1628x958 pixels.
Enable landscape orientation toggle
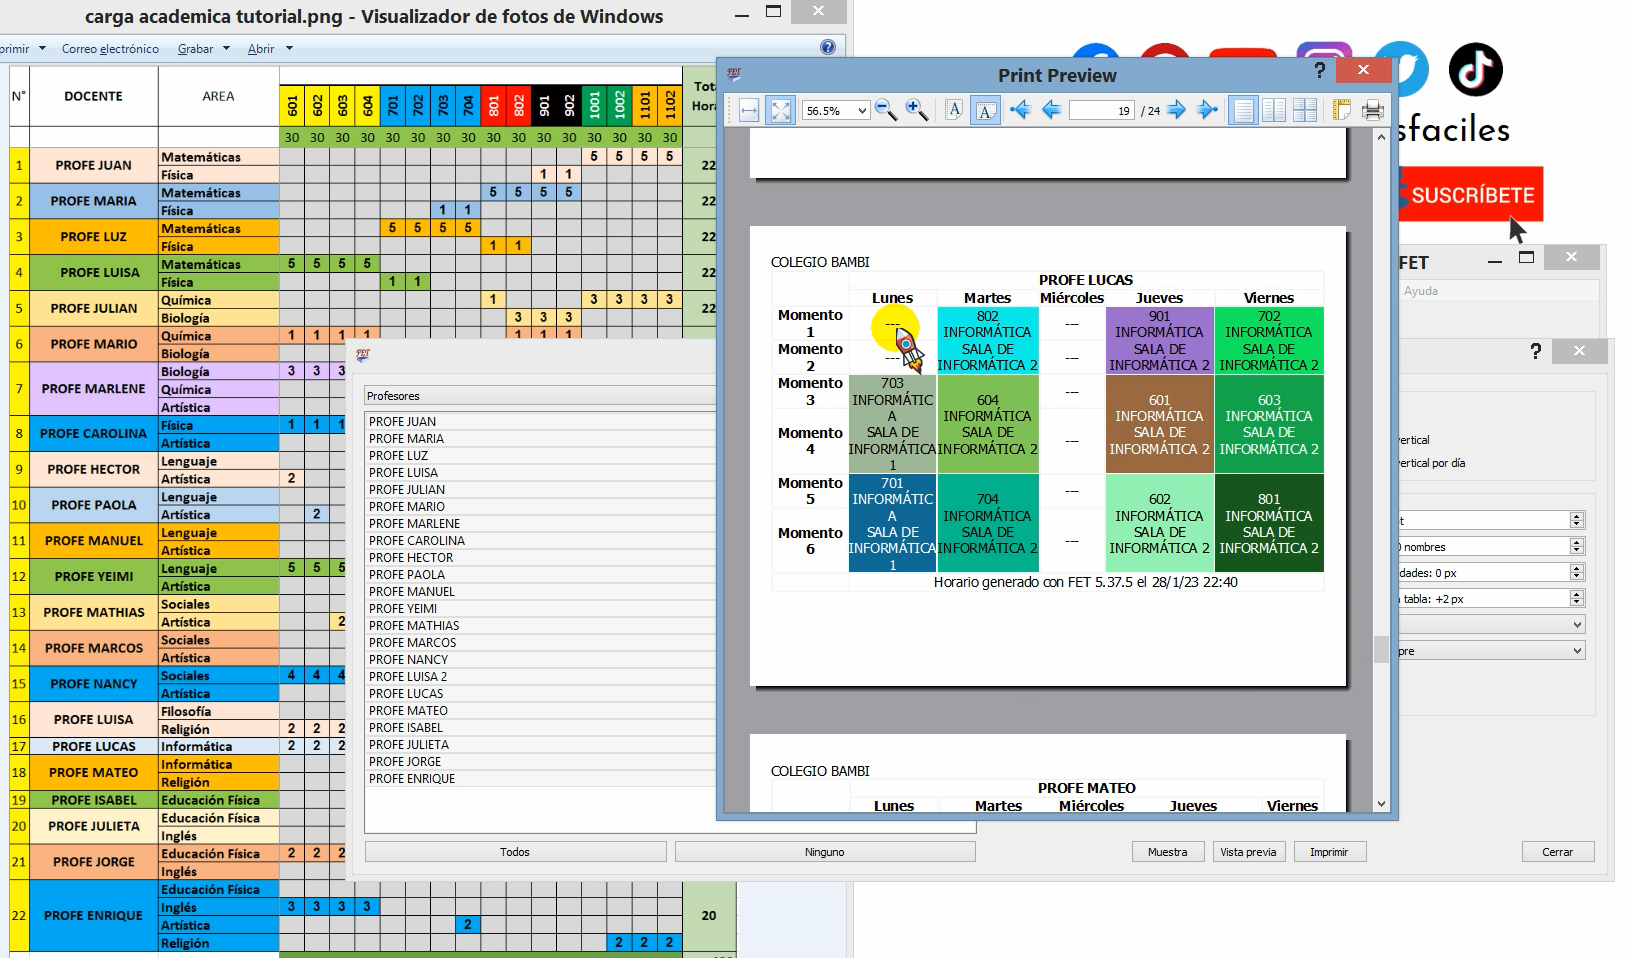pyautogui.click(x=986, y=110)
